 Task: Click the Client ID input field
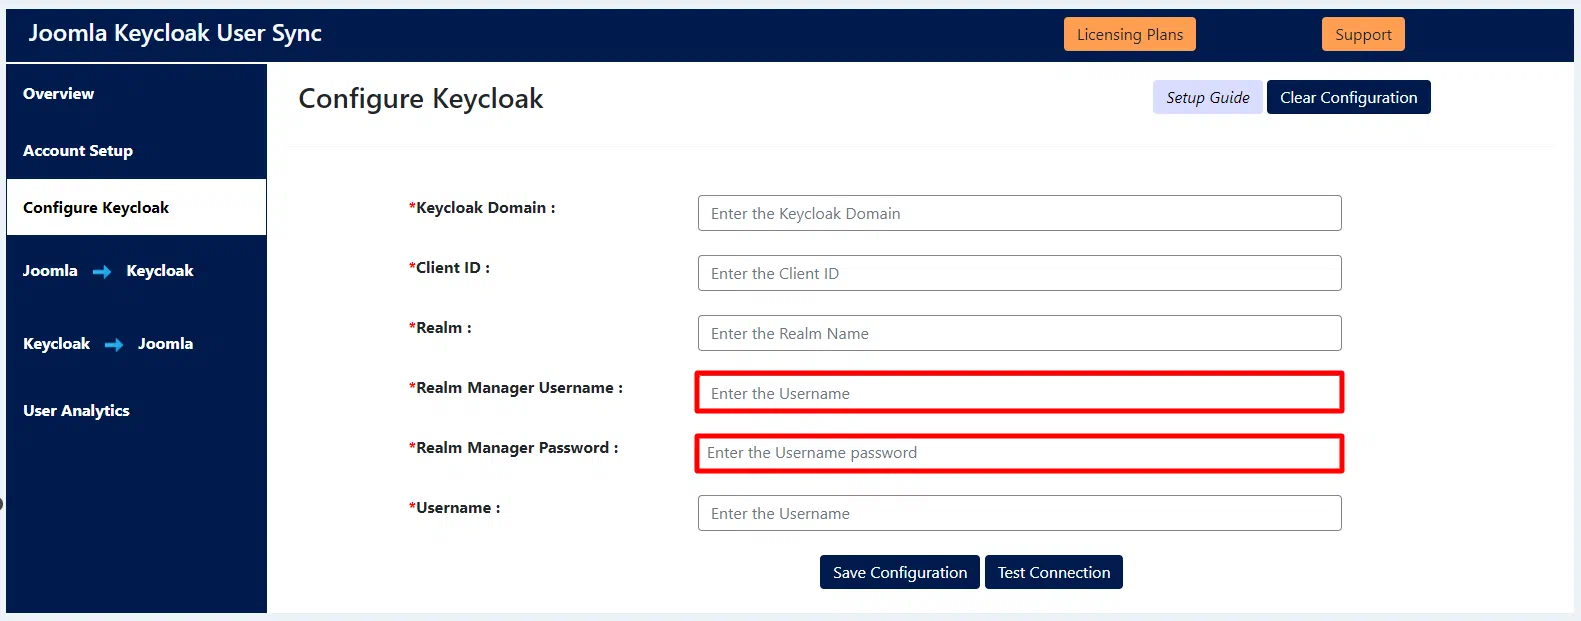coord(1019,273)
